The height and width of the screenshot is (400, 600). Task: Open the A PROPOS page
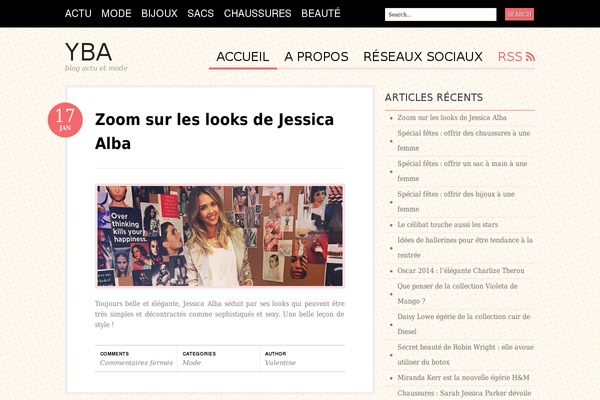click(x=316, y=57)
